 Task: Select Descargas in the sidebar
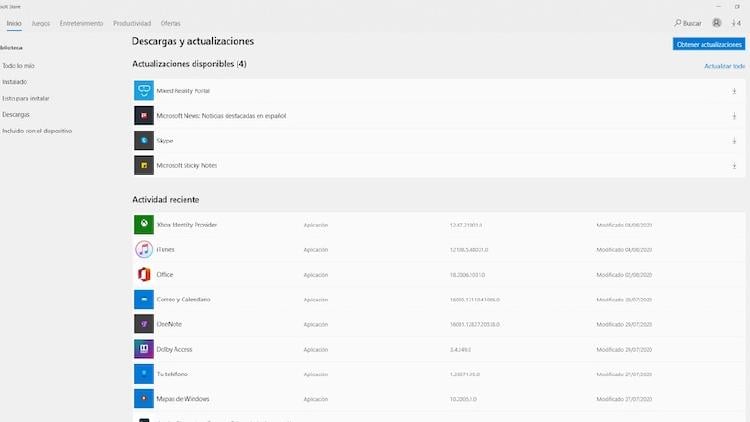(x=16, y=114)
